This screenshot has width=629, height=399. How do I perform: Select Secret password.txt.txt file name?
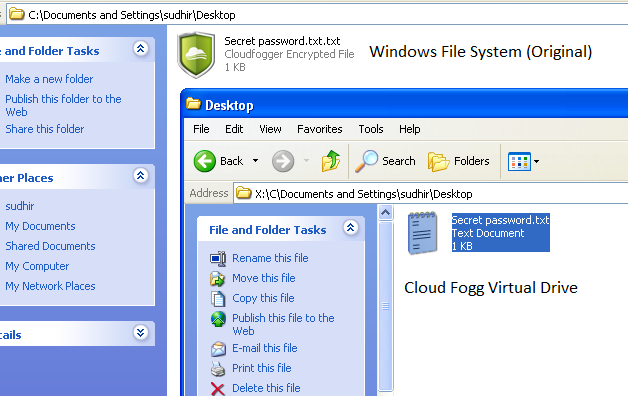[282, 41]
